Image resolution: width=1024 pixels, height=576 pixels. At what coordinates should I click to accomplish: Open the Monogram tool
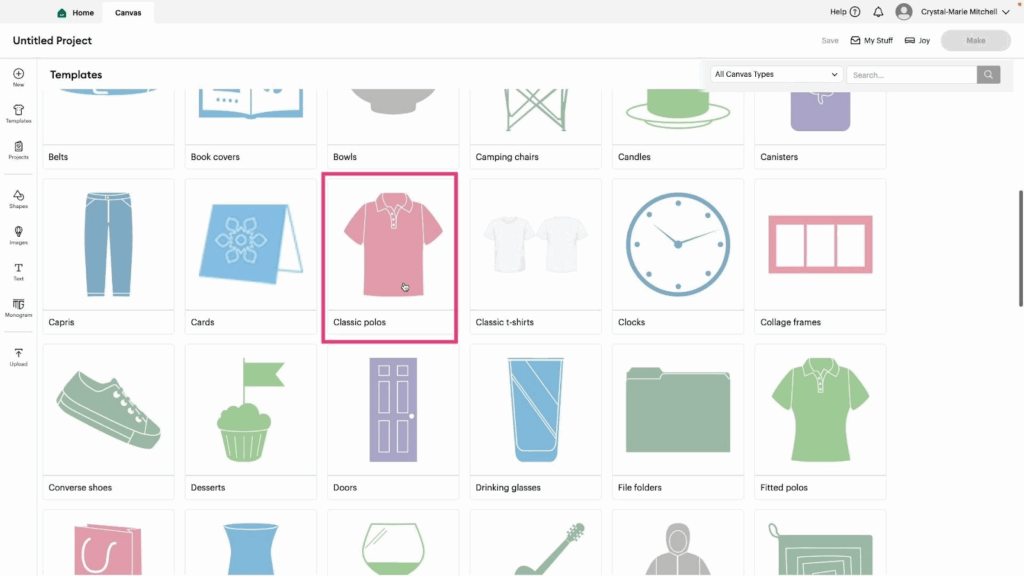point(18,308)
